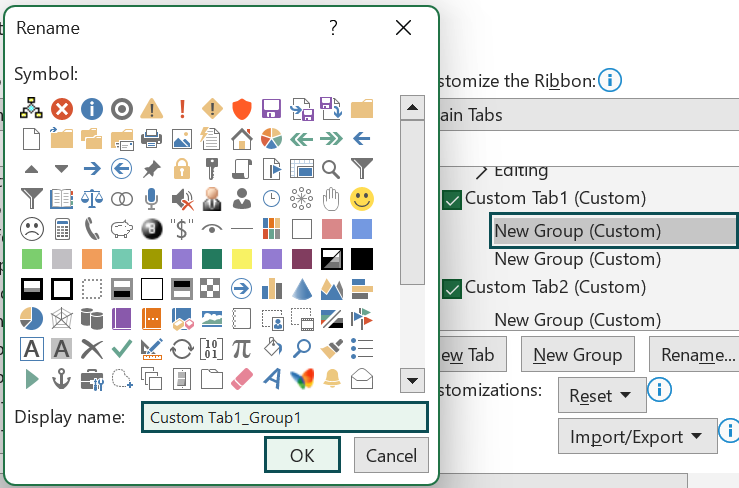Screen dimensions: 739x488
Task: Select the orange padlock symbol
Action: (x=182, y=169)
